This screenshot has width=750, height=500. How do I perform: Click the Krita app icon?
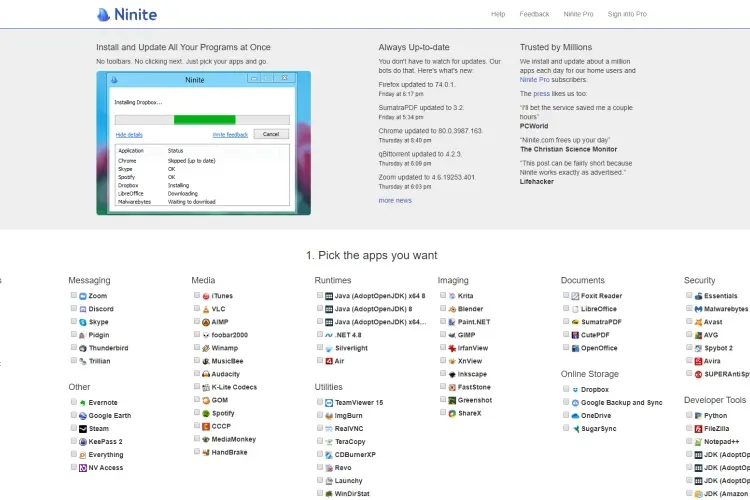(x=452, y=296)
